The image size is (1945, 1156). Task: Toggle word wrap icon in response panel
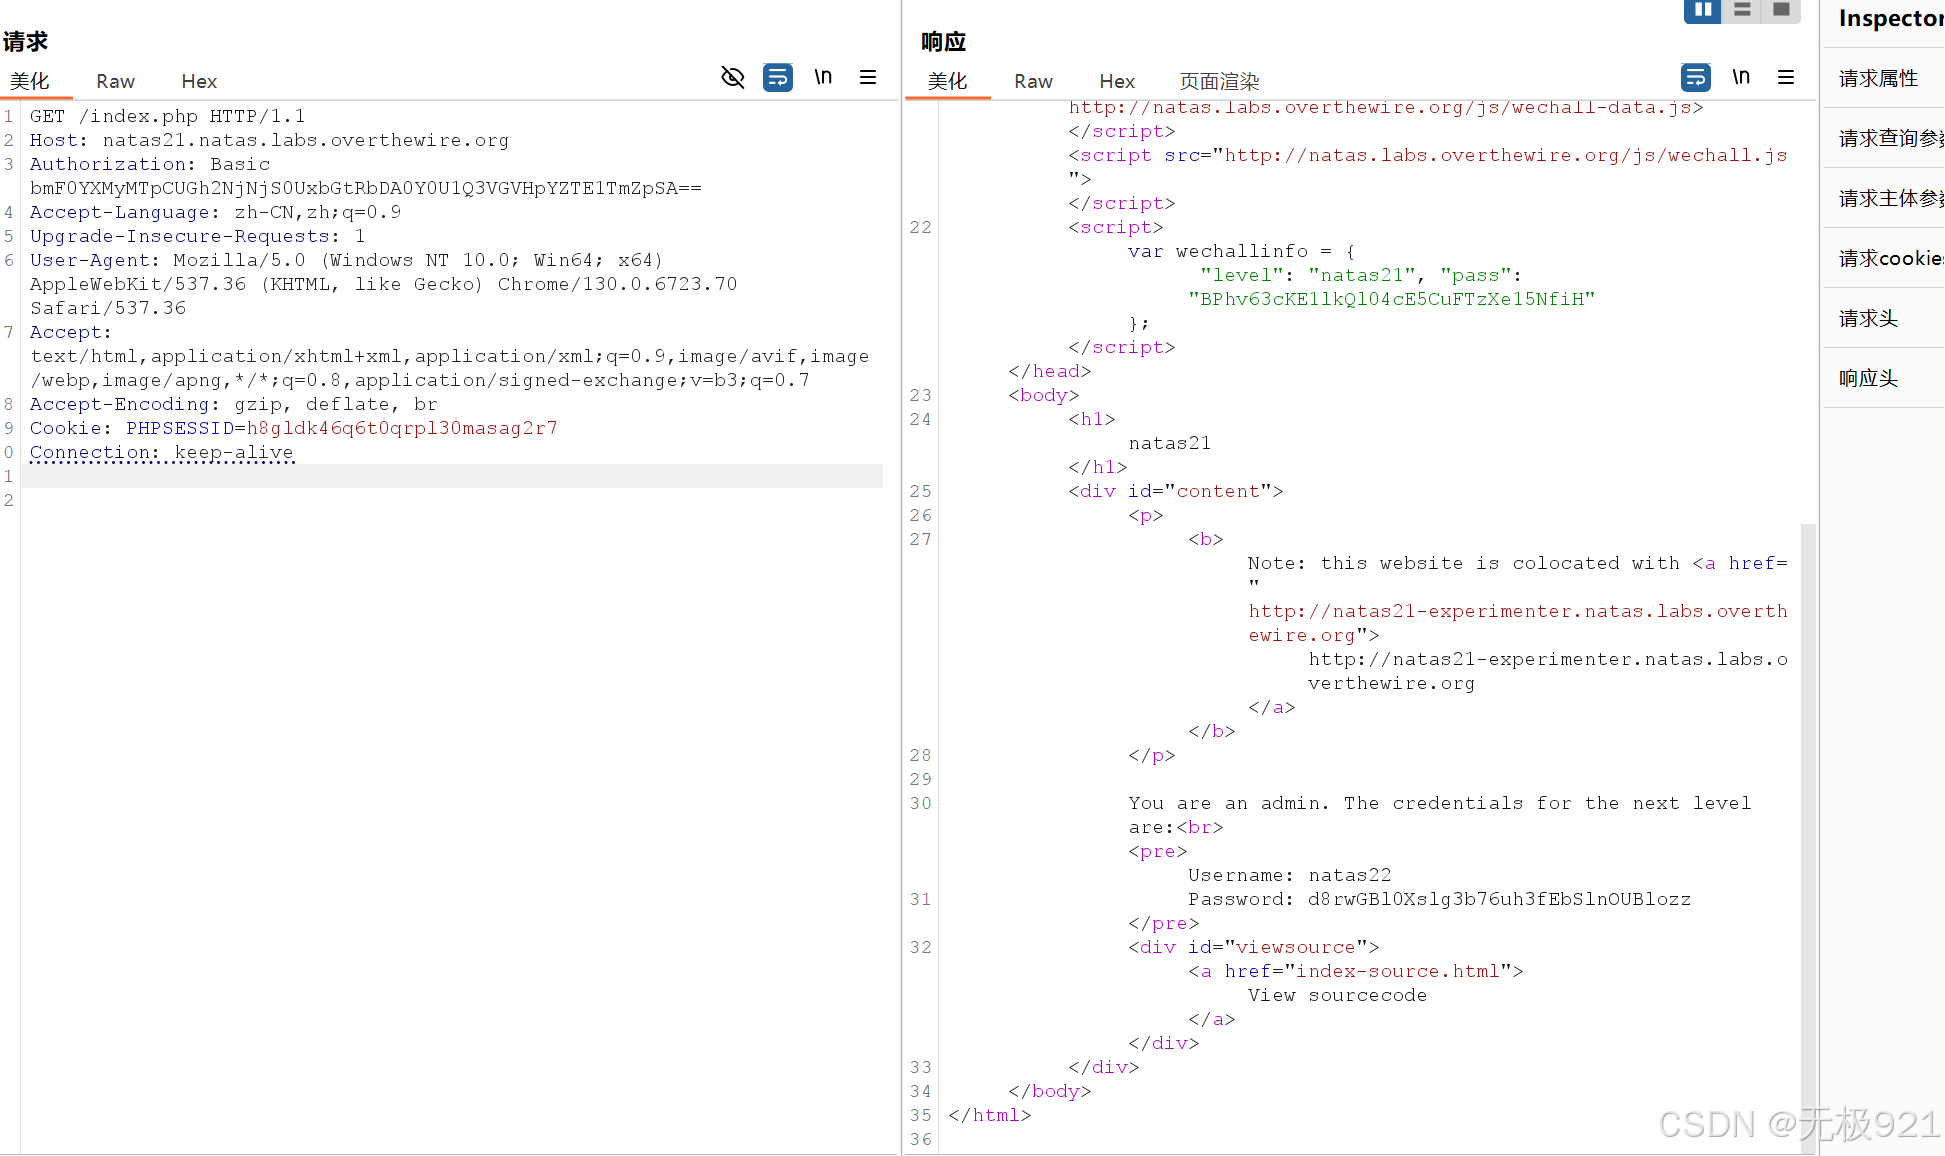click(x=1696, y=77)
